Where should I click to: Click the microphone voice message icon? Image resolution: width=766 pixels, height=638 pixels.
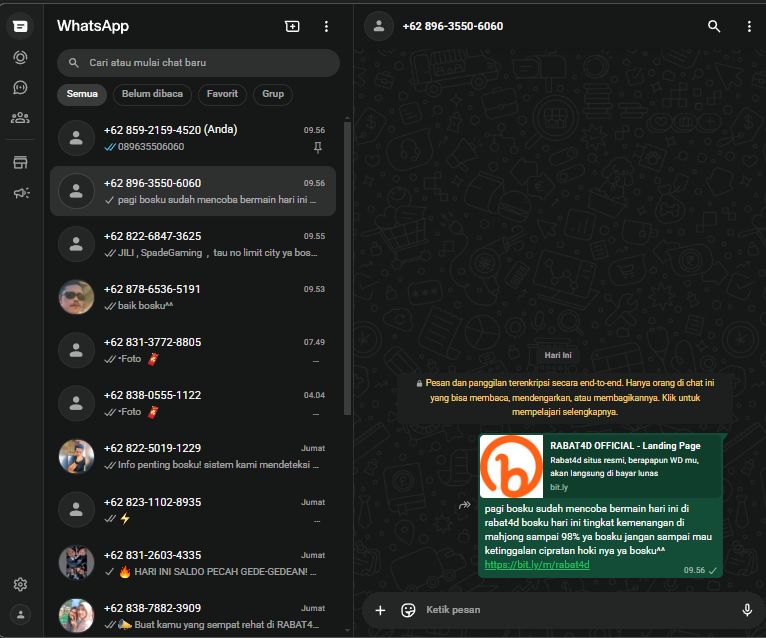point(747,610)
